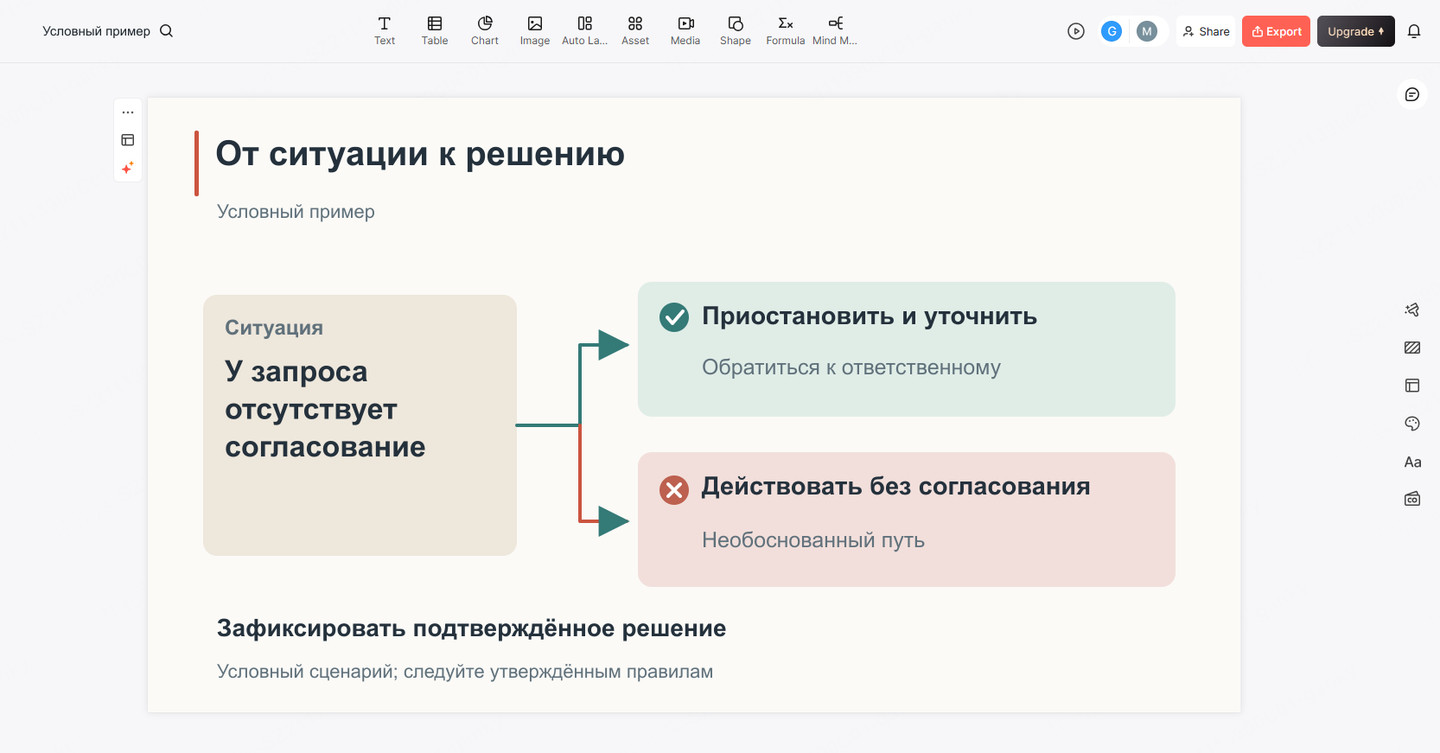This screenshot has width=1440, height=753.
Task: Select the Text tool
Action: (384, 30)
